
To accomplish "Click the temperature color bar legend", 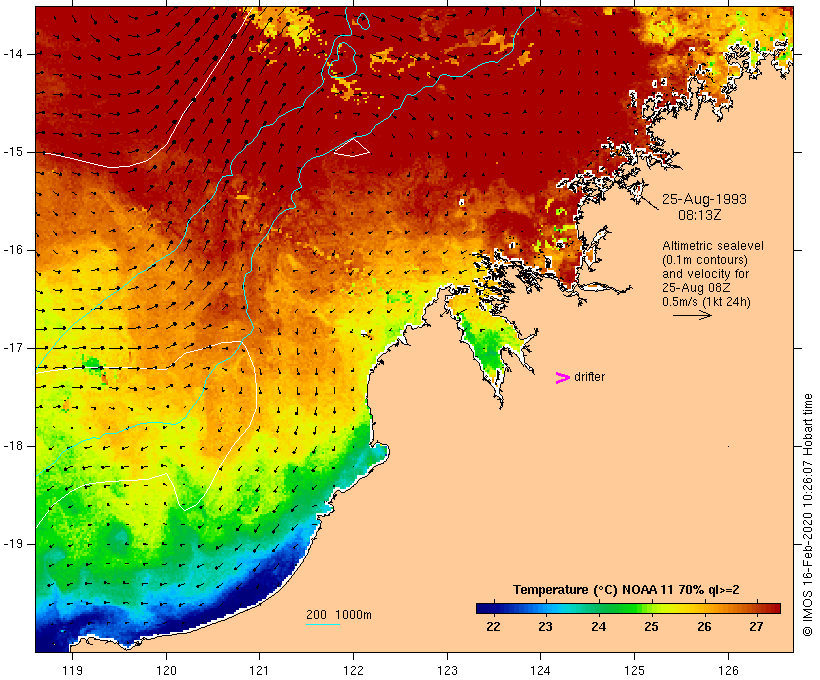I will pos(628,608).
